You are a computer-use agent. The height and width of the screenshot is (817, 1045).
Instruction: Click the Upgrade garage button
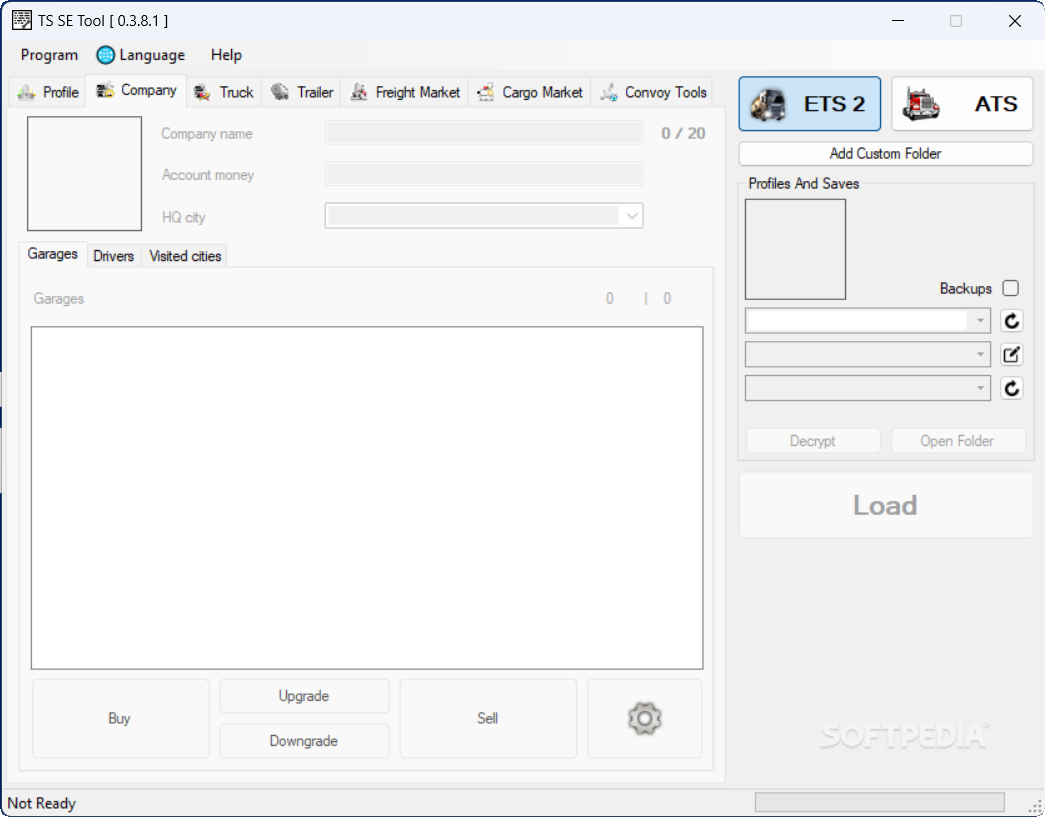304,696
